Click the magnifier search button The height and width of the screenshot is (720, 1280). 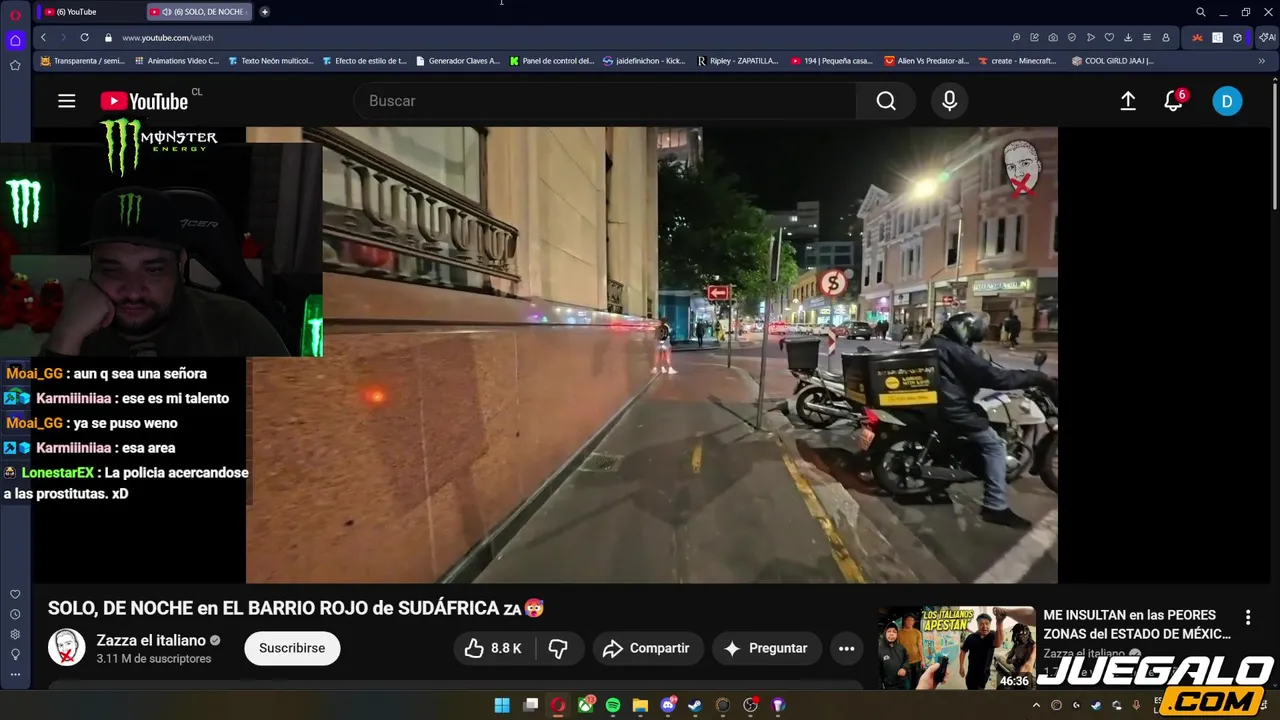pyautogui.click(x=886, y=101)
